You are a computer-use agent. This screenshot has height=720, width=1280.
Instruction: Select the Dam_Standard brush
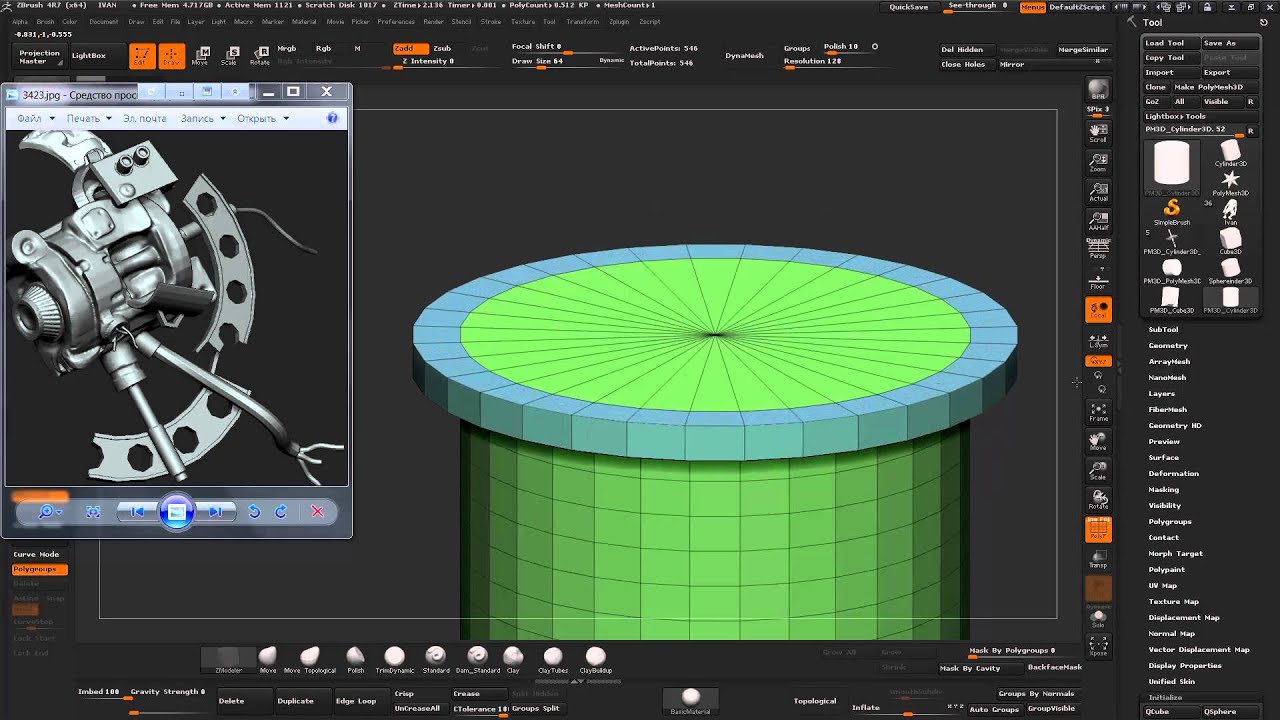pos(477,659)
